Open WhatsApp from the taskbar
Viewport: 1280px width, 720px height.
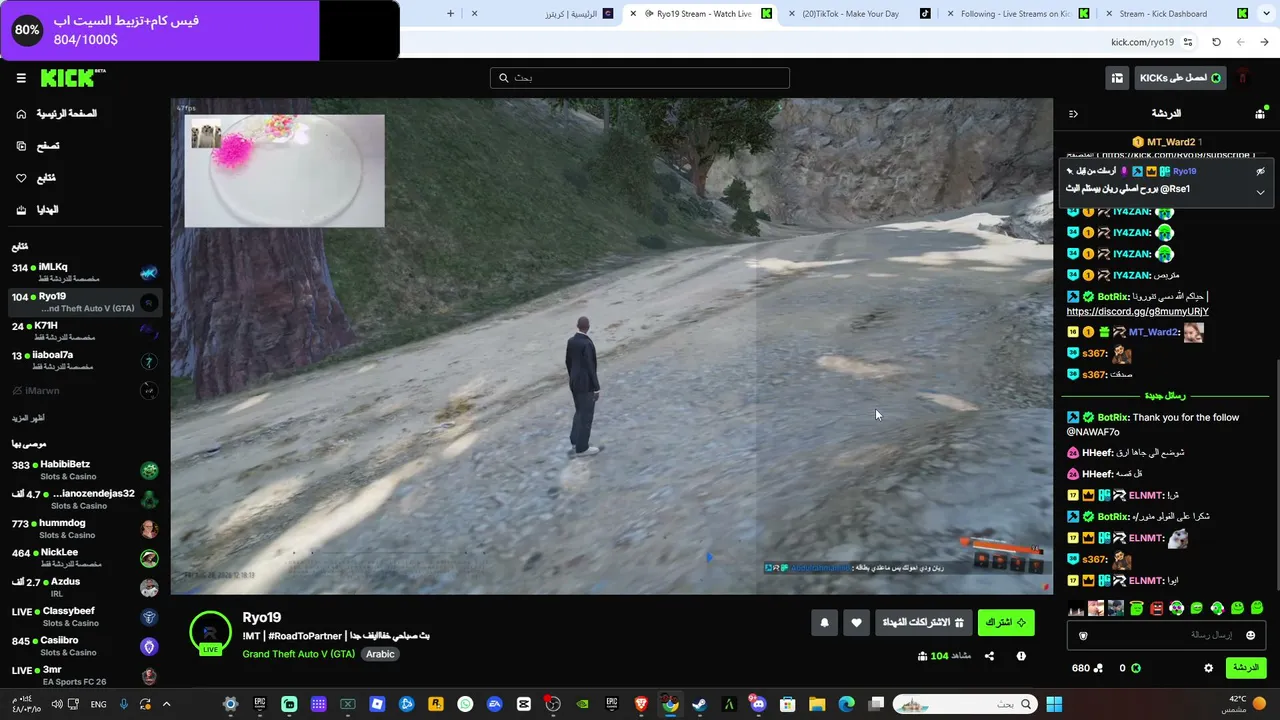(465, 704)
